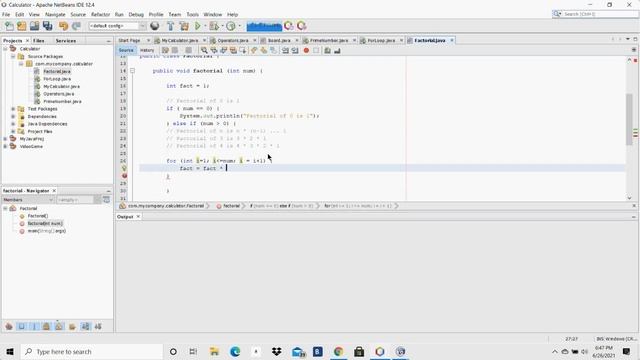The width and height of the screenshot is (640, 360).
Task: Click the Undo toolbar icon
Action: click(x=63, y=26)
